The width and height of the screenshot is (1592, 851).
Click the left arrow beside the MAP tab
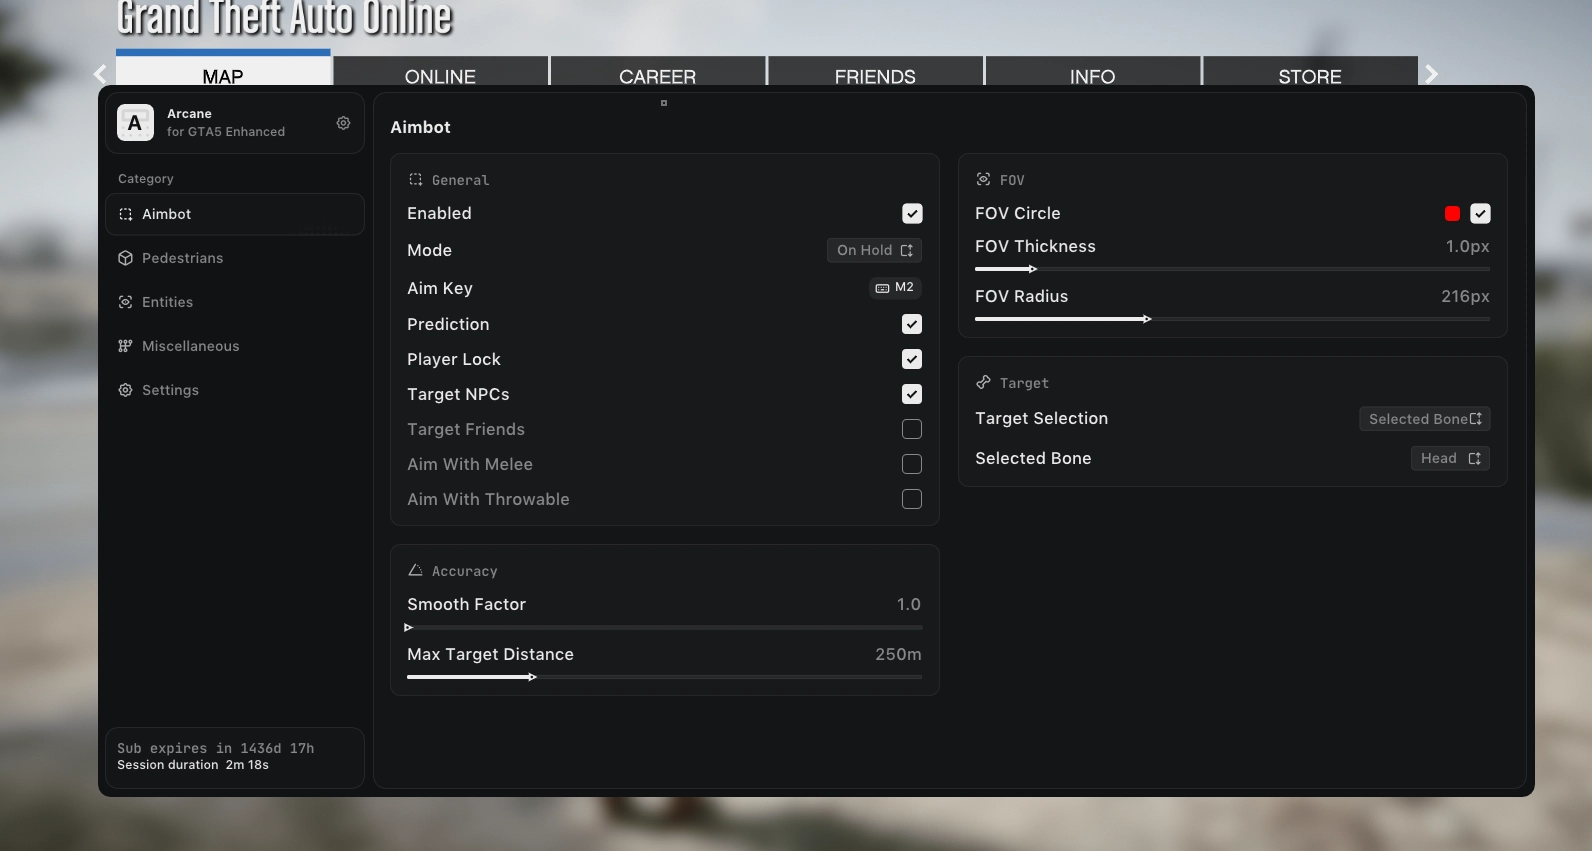click(x=100, y=74)
